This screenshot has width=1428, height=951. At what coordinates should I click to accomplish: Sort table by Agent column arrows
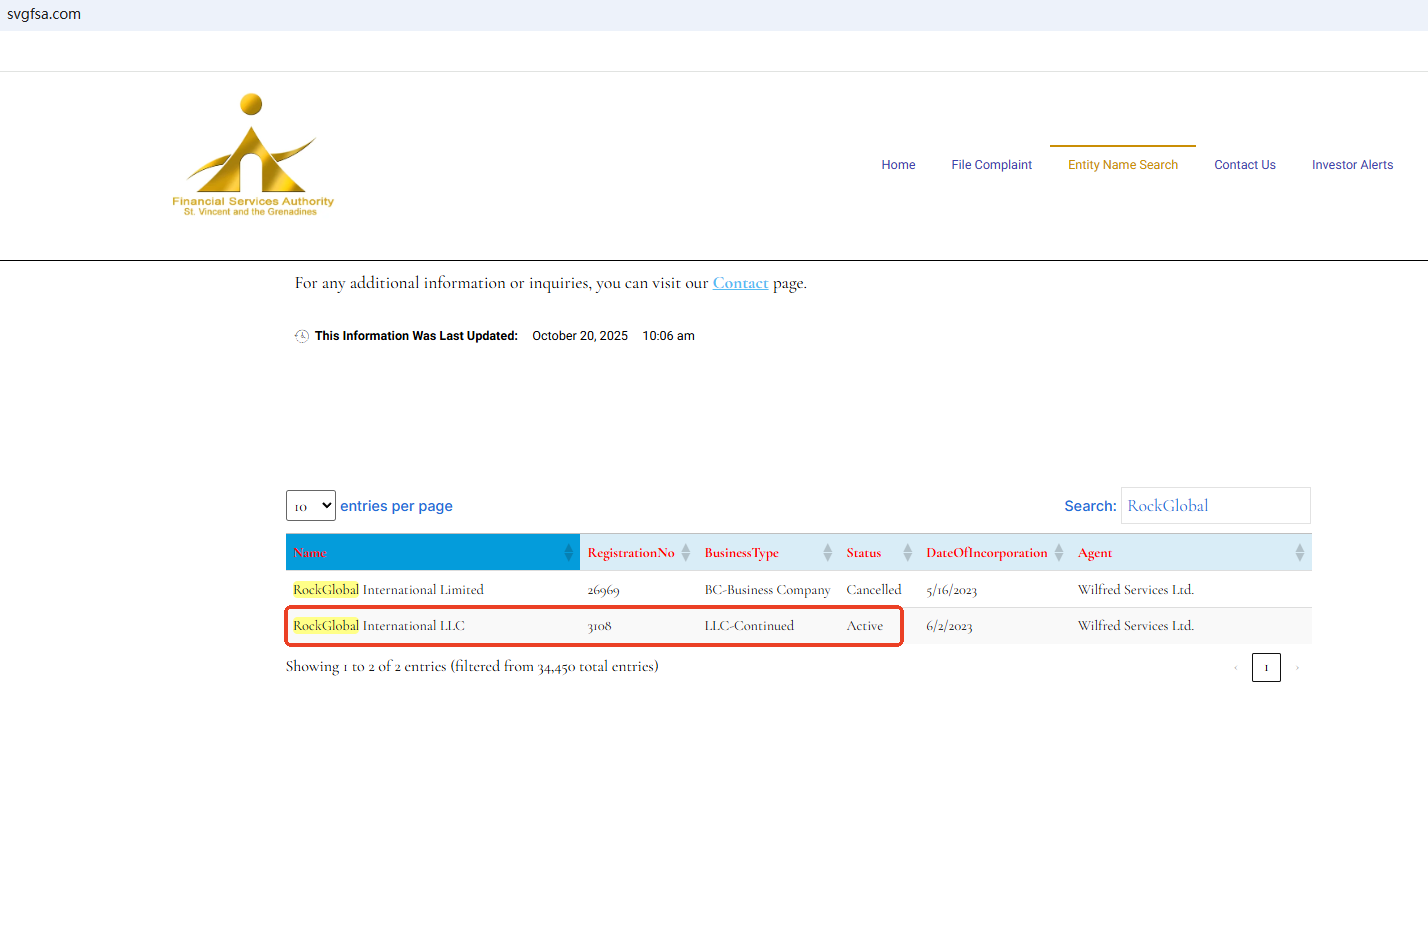(x=1300, y=552)
